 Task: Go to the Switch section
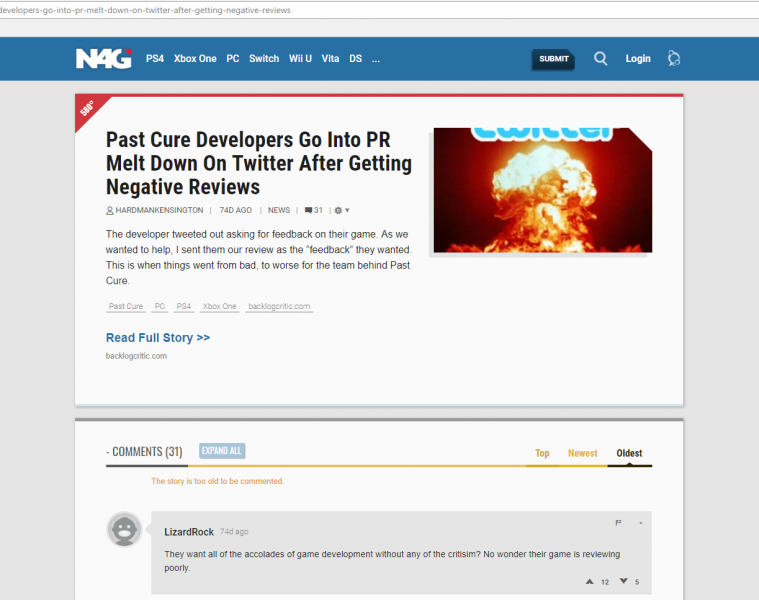pos(264,59)
